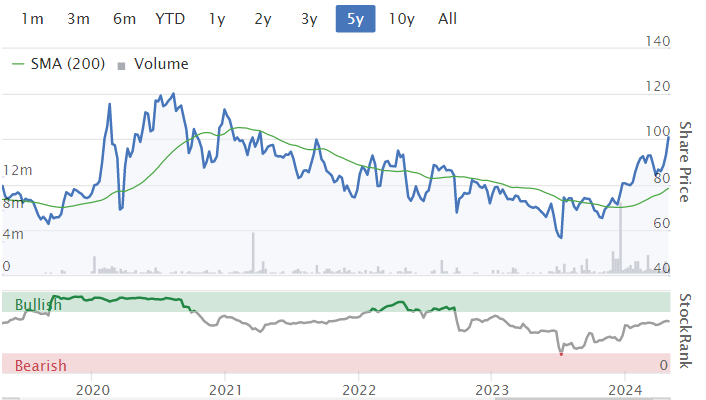Click the tallest volume bar near 2024

tap(620, 239)
